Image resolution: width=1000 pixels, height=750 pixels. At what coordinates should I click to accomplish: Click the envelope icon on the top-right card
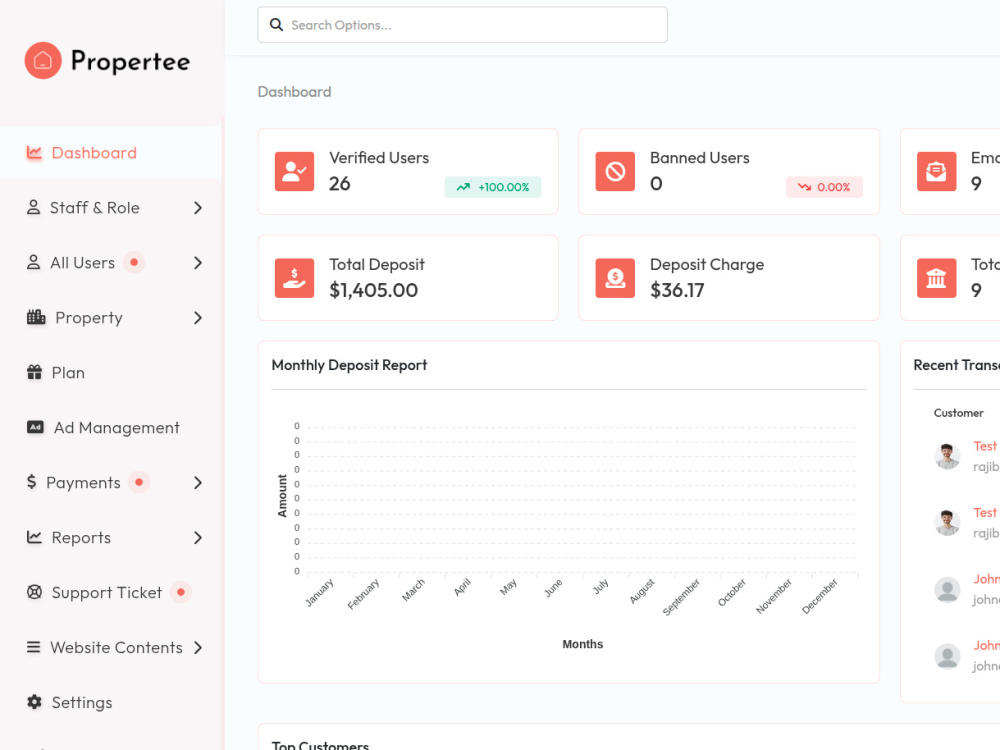pos(936,171)
